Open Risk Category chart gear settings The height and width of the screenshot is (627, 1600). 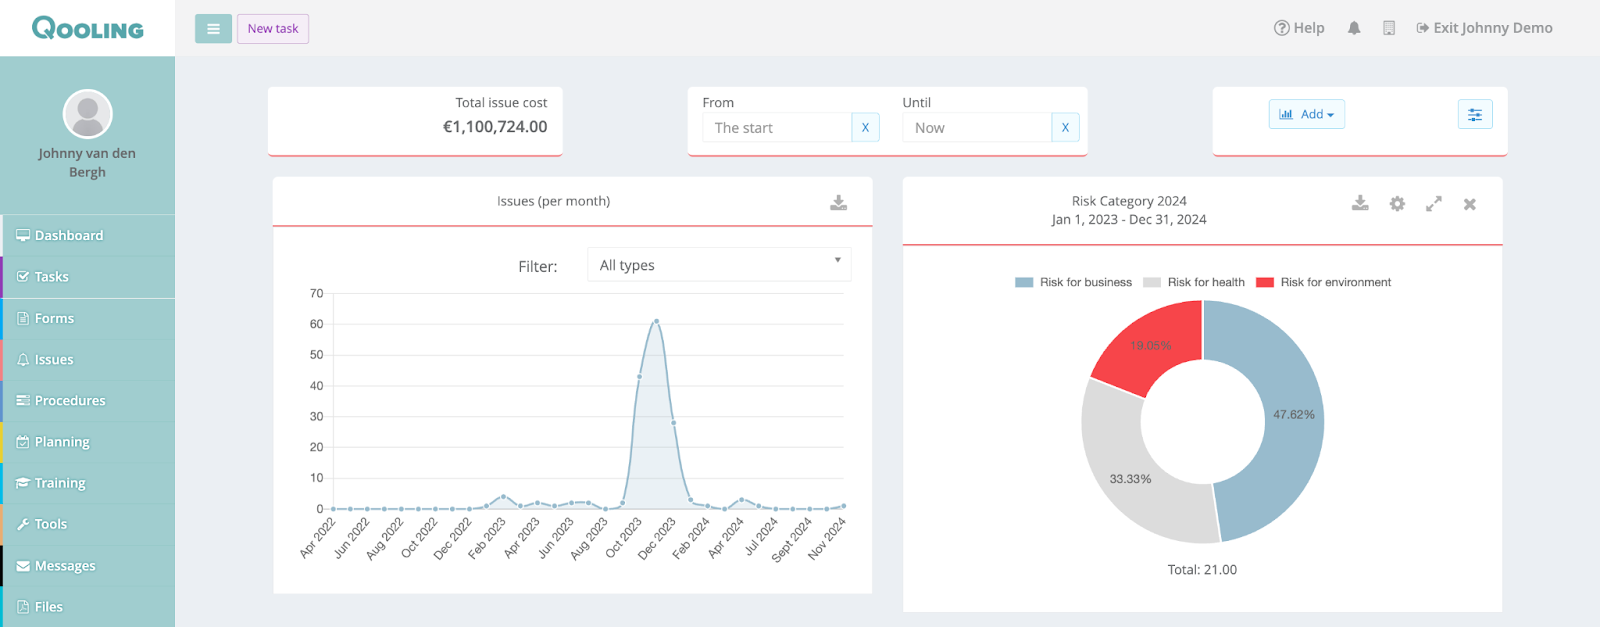point(1397,204)
